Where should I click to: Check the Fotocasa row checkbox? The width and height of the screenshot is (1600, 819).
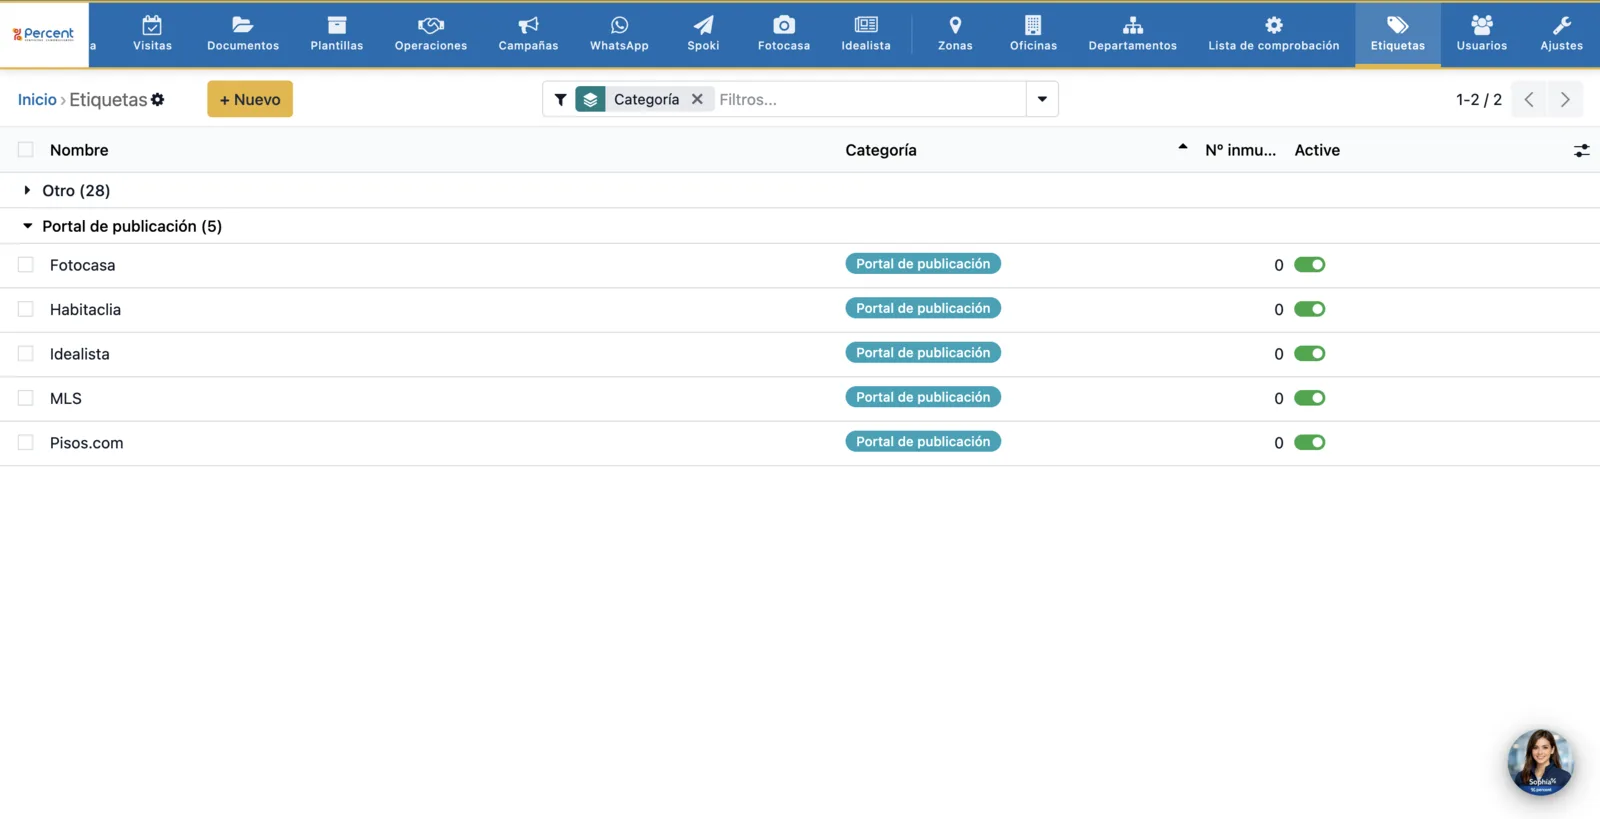click(26, 265)
